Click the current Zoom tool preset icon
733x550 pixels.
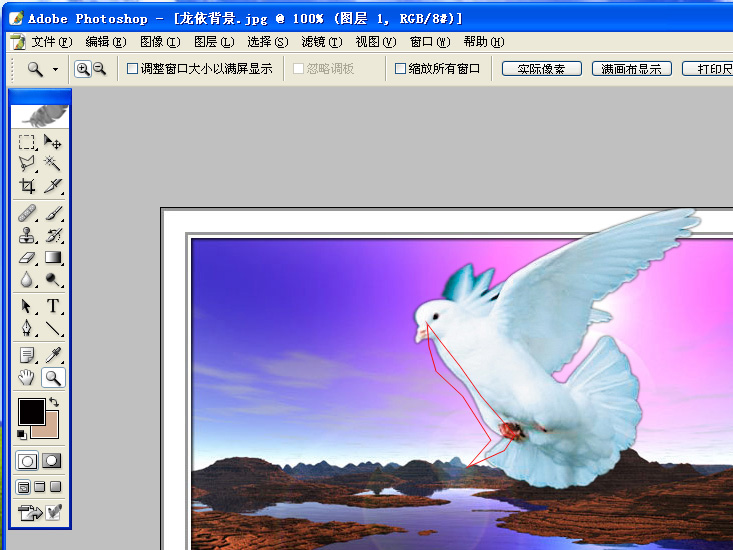[x=35, y=69]
